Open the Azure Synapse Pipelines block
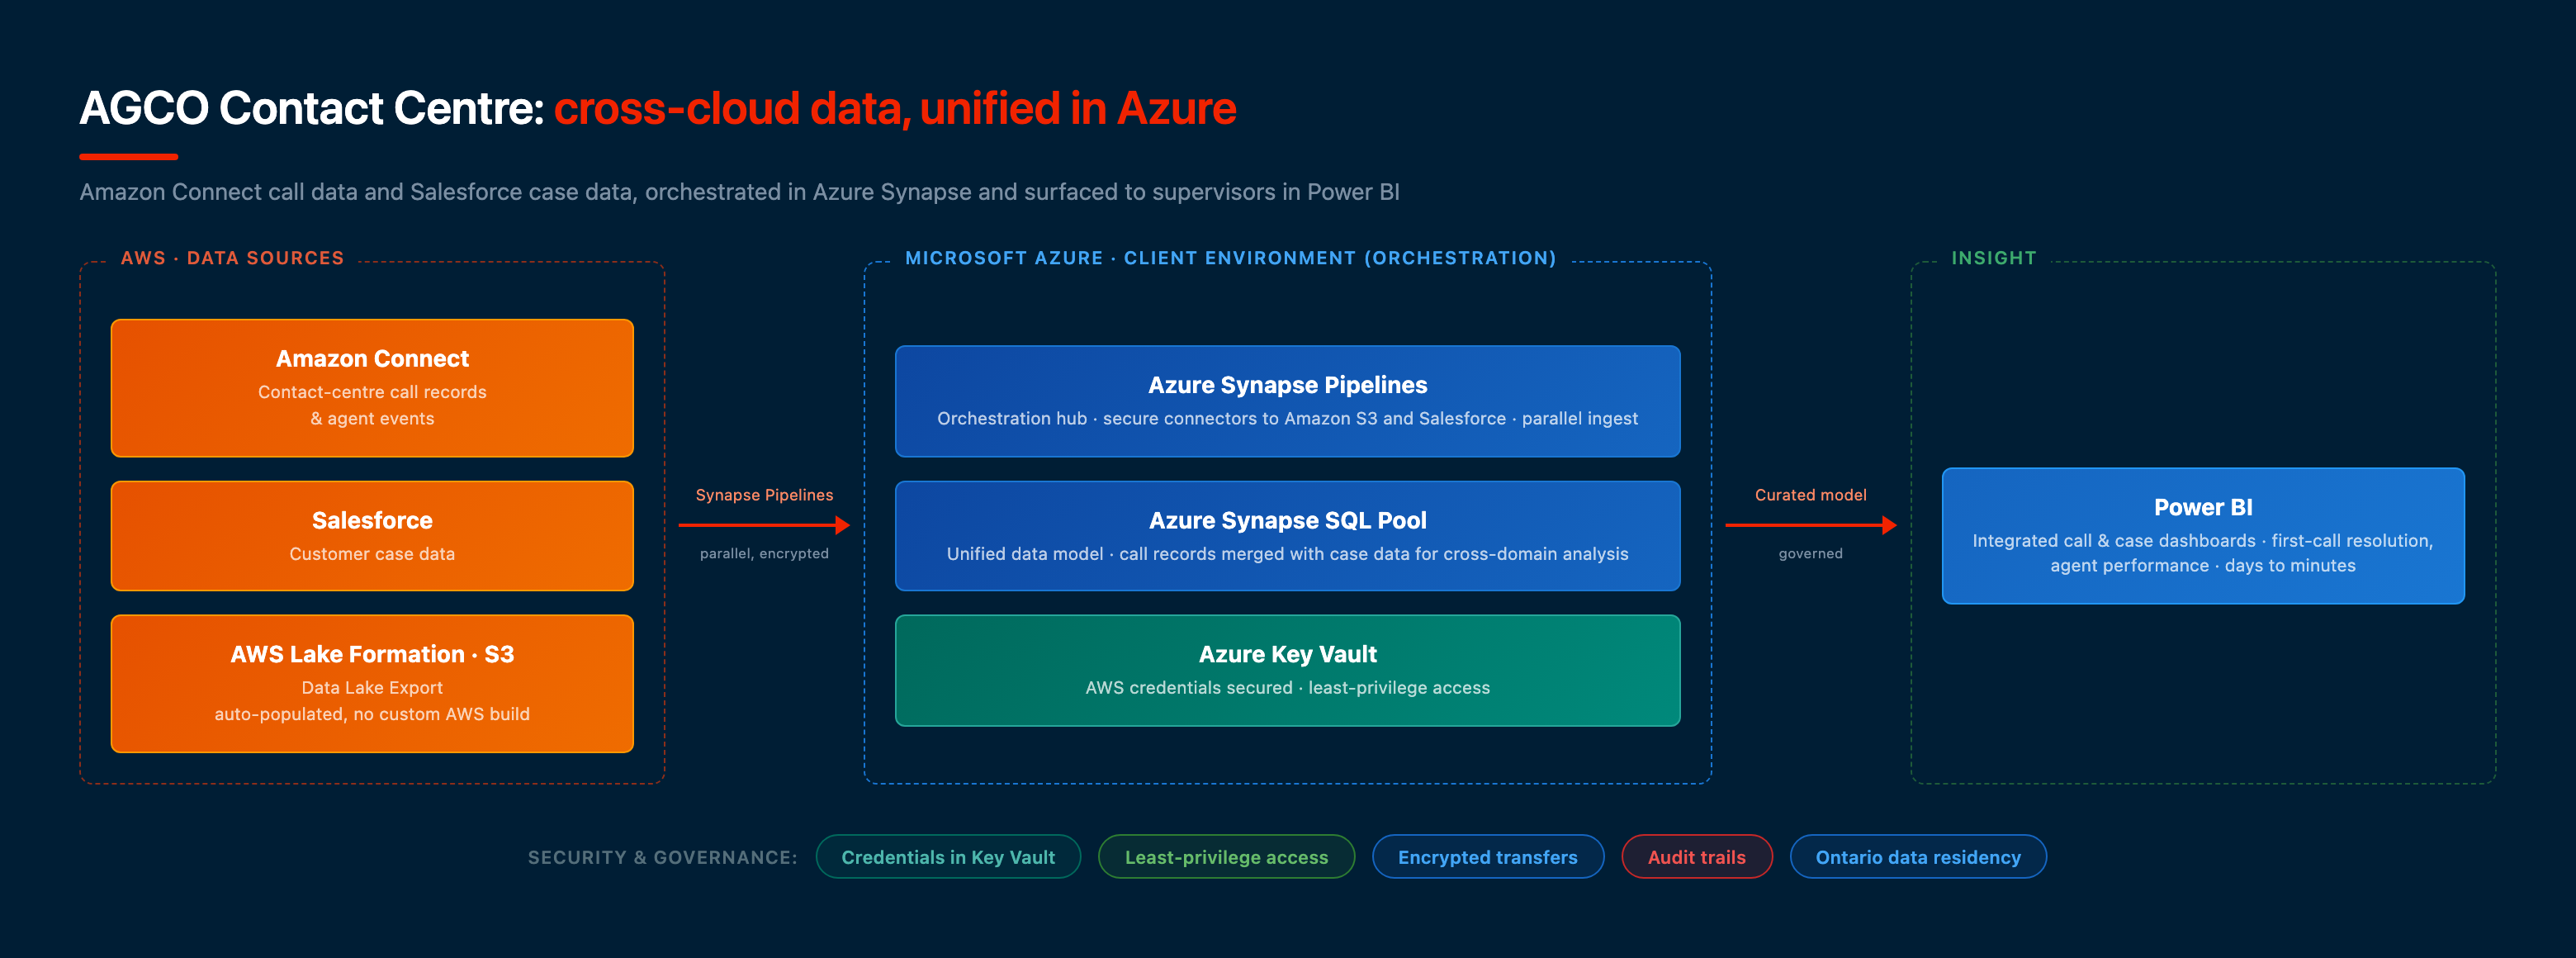The width and height of the screenshot is (2576, 958). click(1287, 401)
